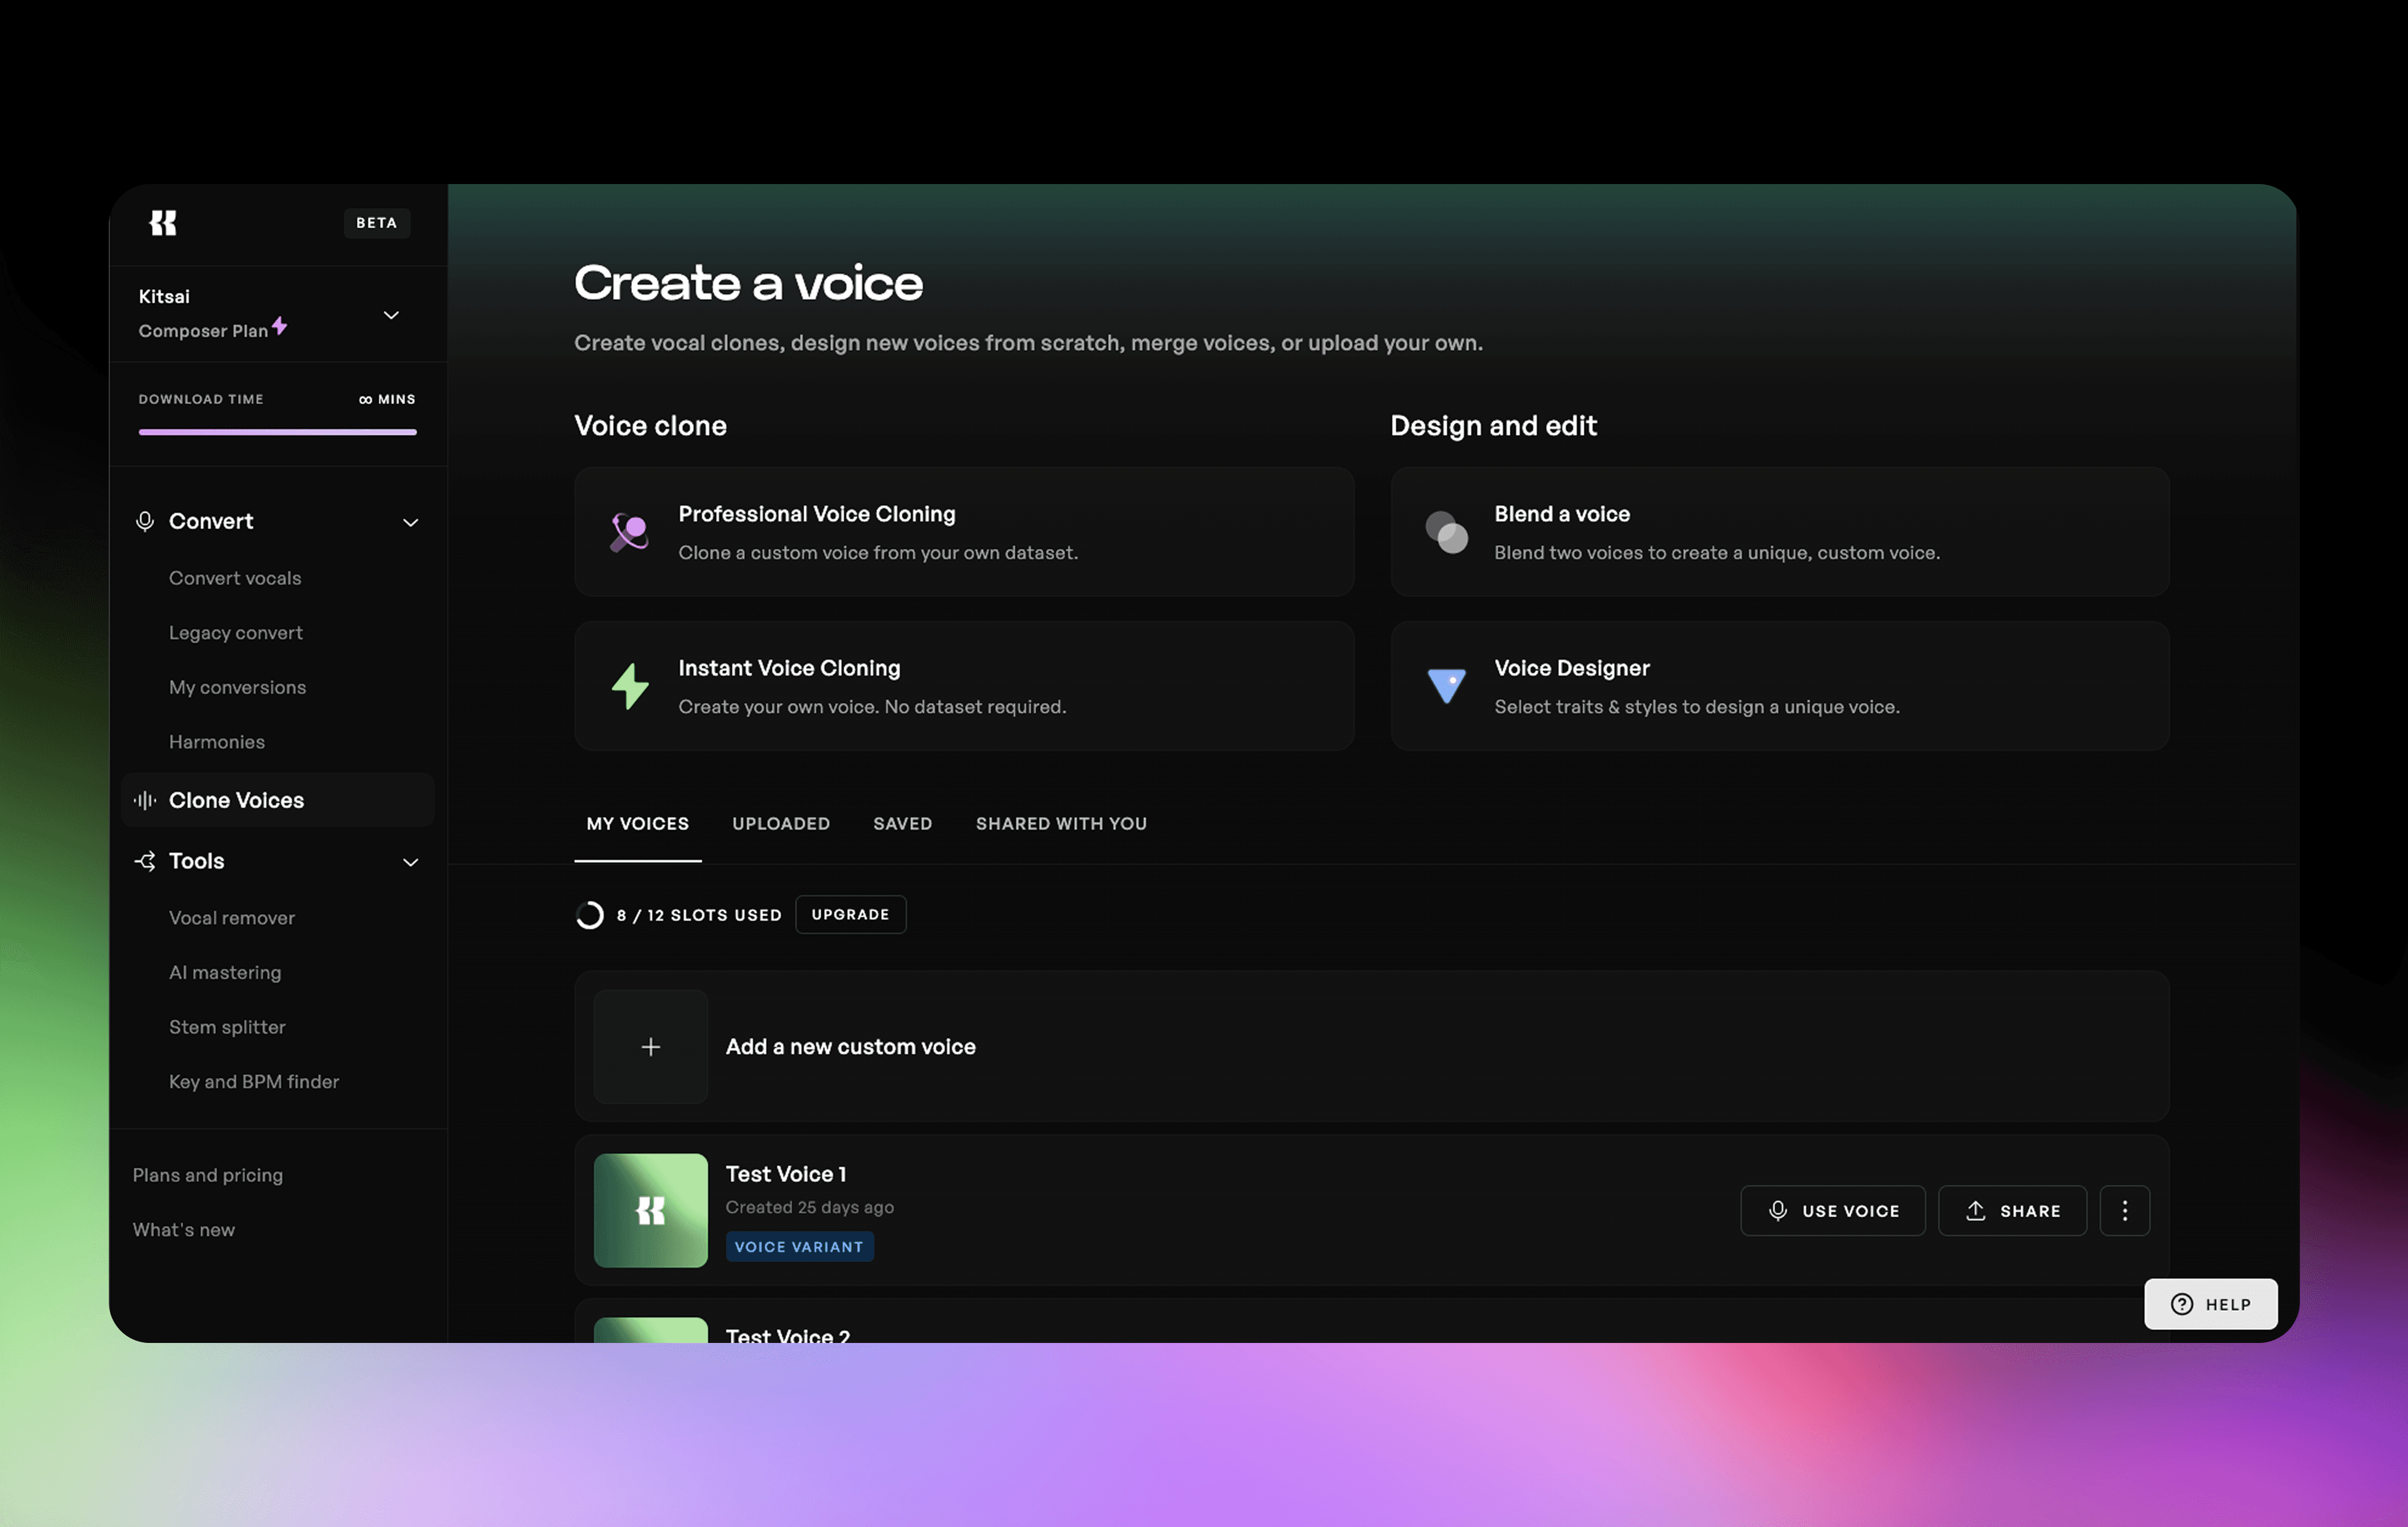Share Test Voice 1
This screenshot has height=1527, width=2408.
(2013, 1211)
